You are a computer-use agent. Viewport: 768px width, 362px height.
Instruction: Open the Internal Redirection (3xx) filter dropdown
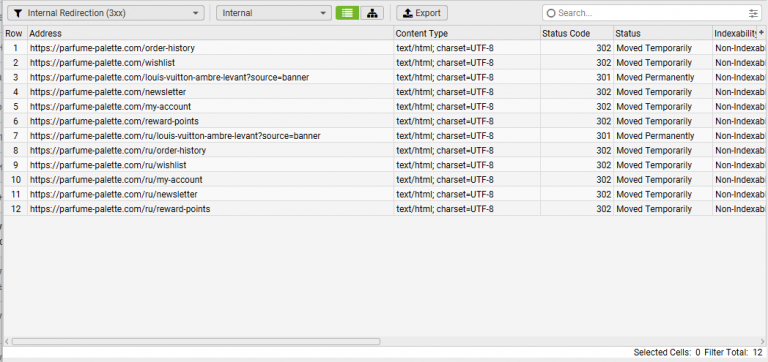106,13
